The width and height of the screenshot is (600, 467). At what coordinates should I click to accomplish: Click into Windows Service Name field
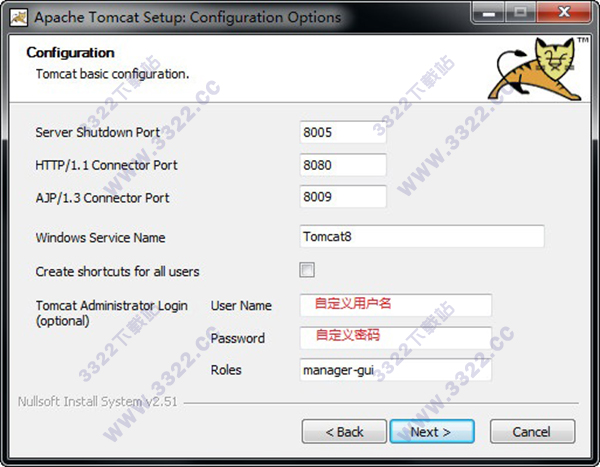(x=422, y=237)
